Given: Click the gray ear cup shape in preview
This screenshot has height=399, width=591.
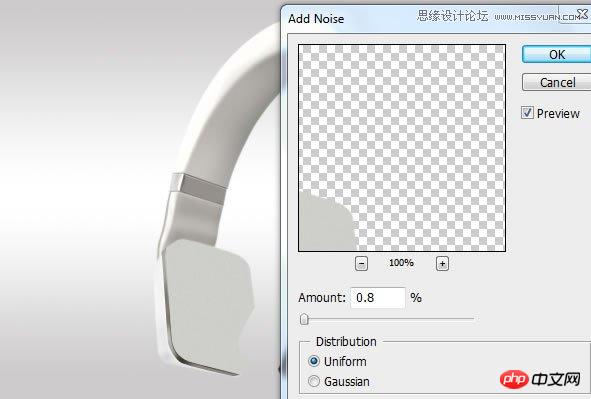Looking at the screenshot, I should click(327, 222).
